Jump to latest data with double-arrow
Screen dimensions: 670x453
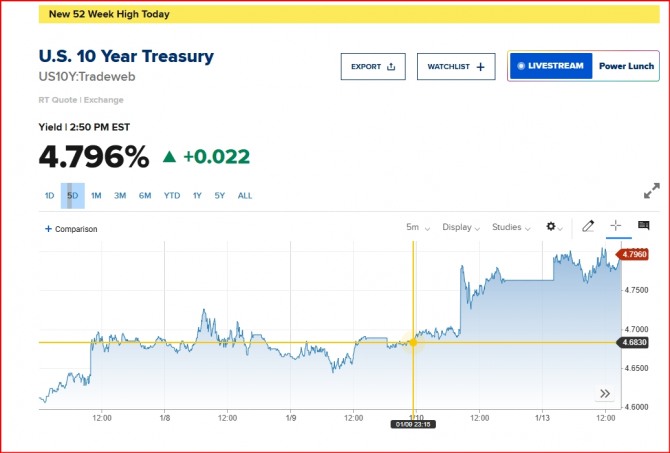coord(604,393)
